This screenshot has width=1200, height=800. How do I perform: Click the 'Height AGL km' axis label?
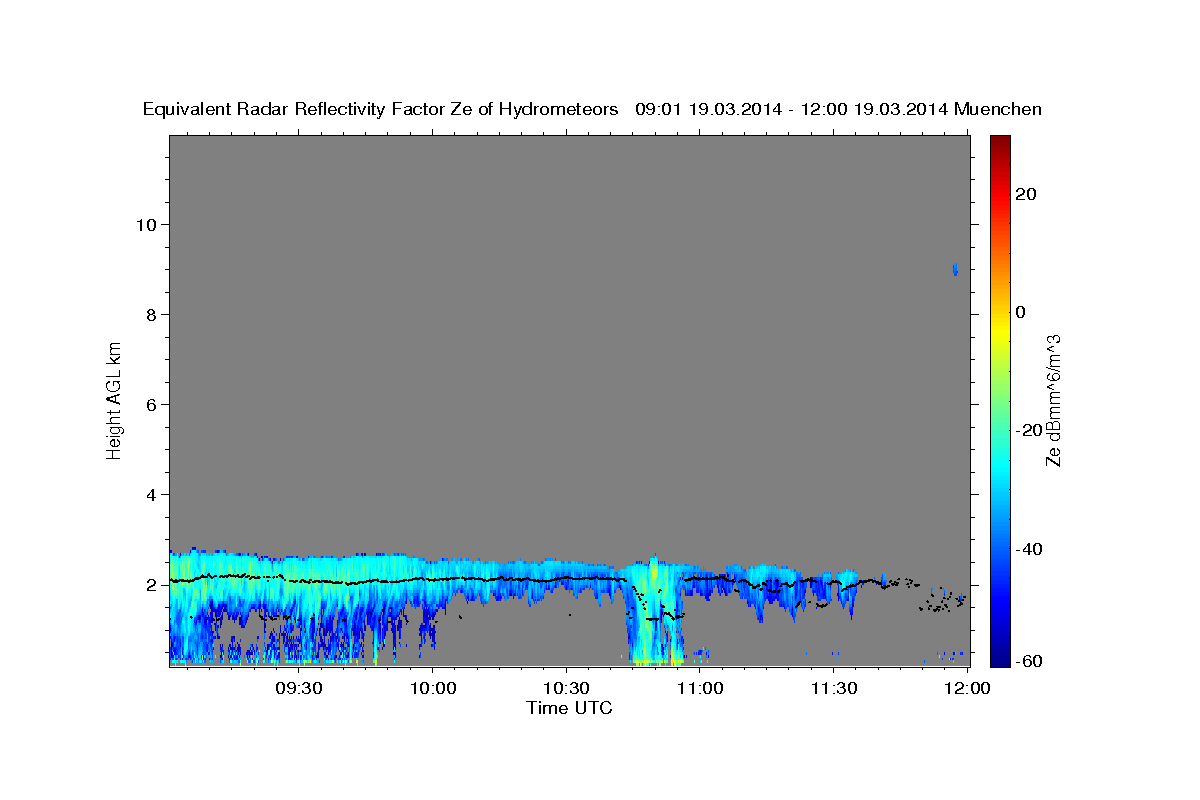coord(114,399)
